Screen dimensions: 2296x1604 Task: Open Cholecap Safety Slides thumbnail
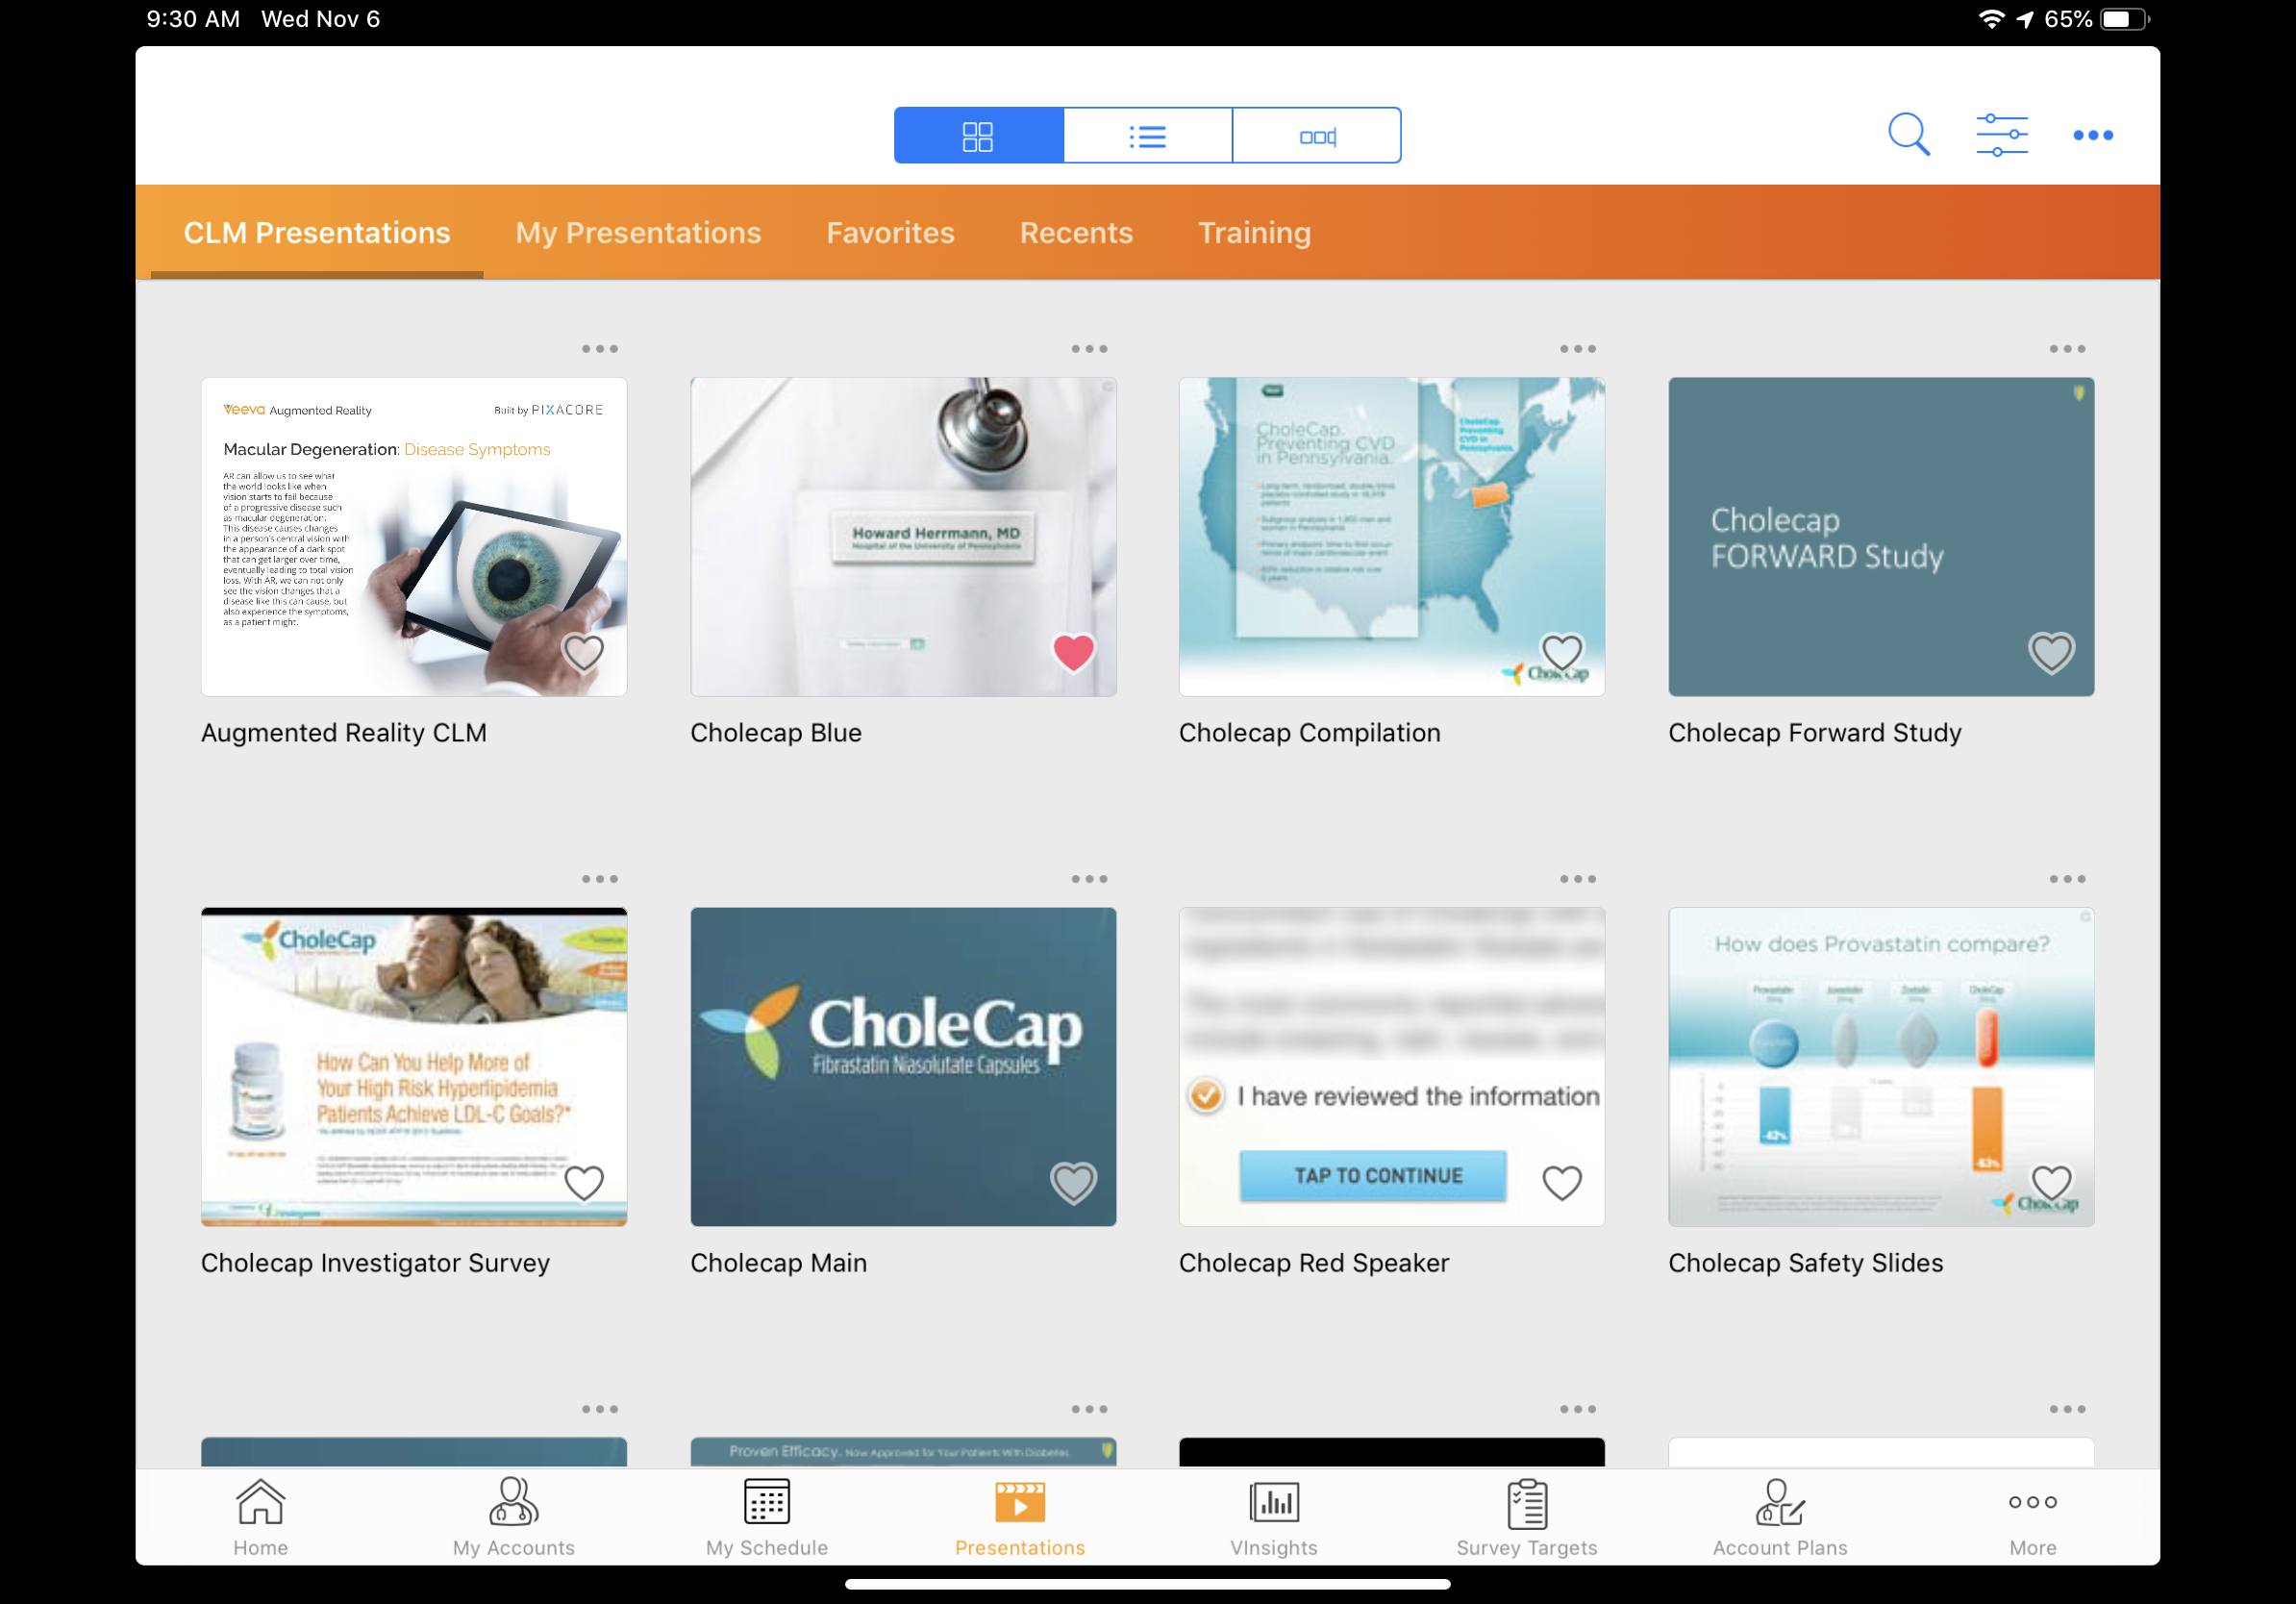1881,1067
